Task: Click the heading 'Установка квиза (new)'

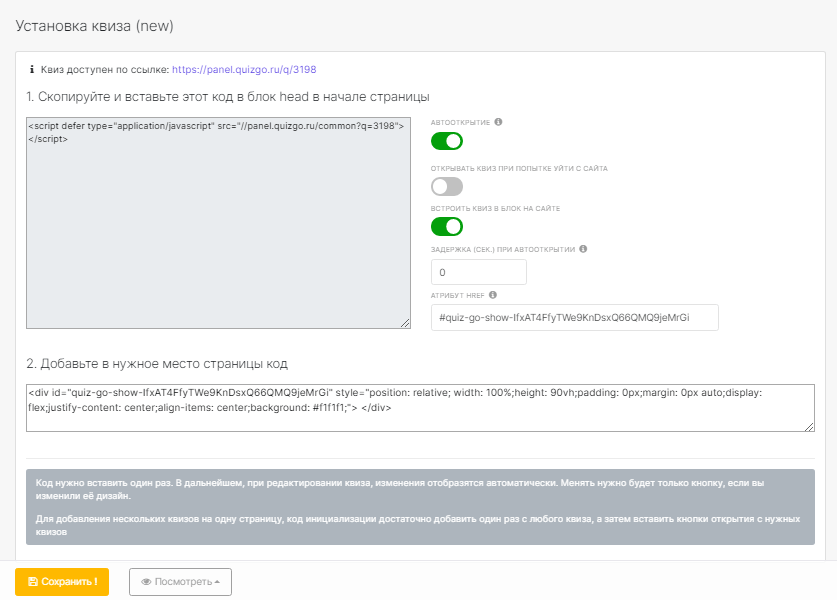Action: pyautogui.click(x=94, y=26)
